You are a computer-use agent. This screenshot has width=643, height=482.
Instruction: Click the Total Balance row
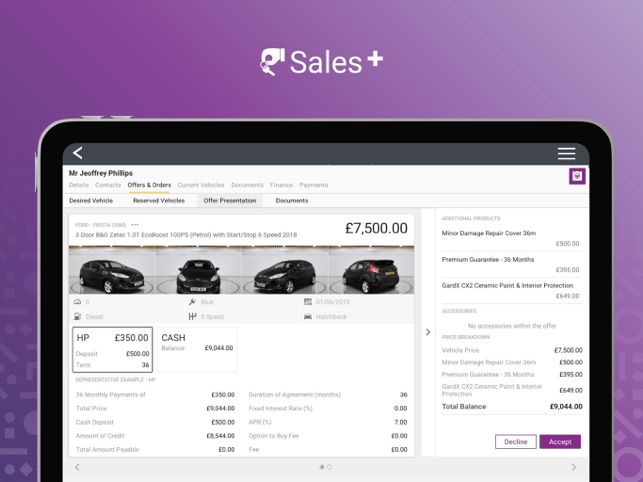(x=512, y=407)
